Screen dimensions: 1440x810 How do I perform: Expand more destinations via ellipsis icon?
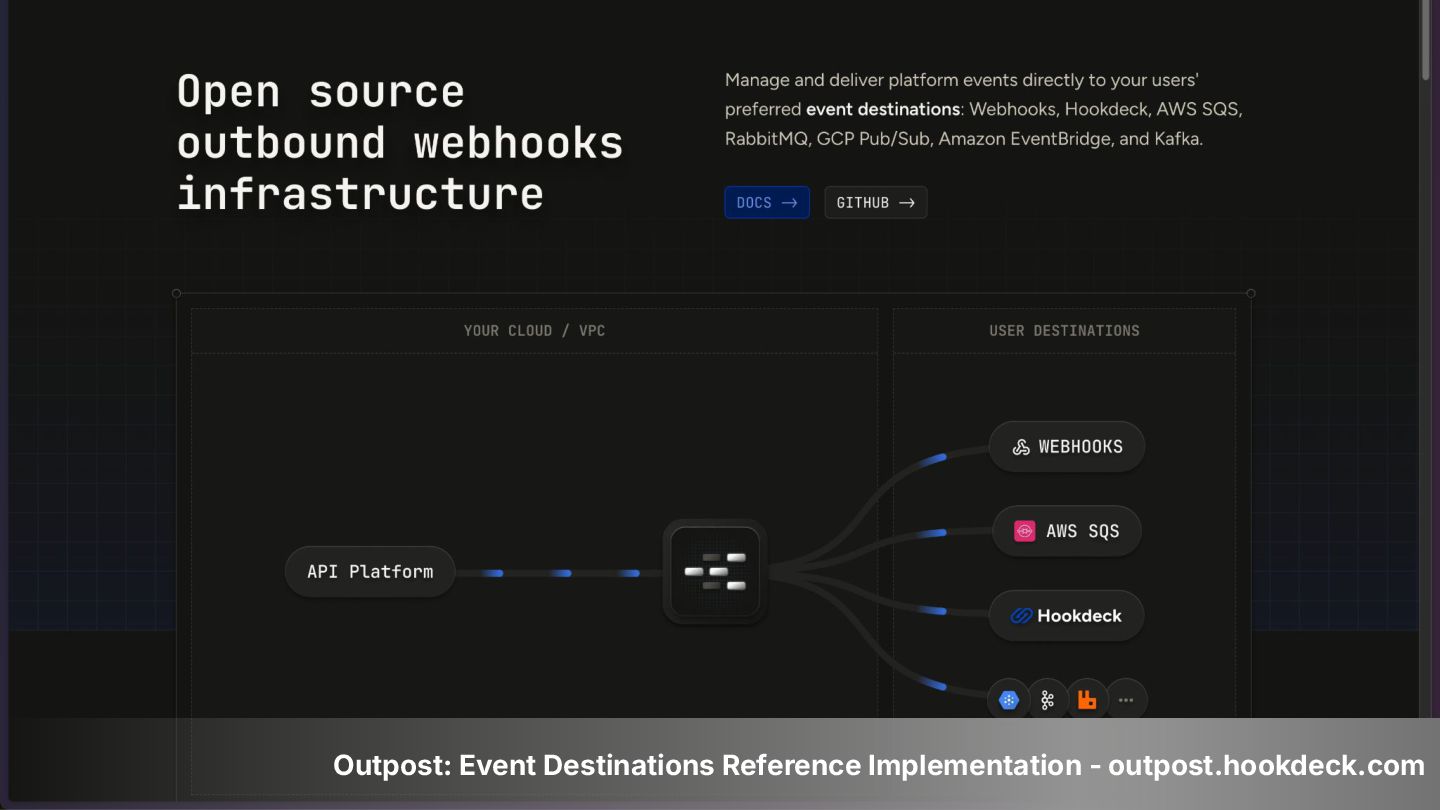pyautogui.click(x=1126, y=700)
